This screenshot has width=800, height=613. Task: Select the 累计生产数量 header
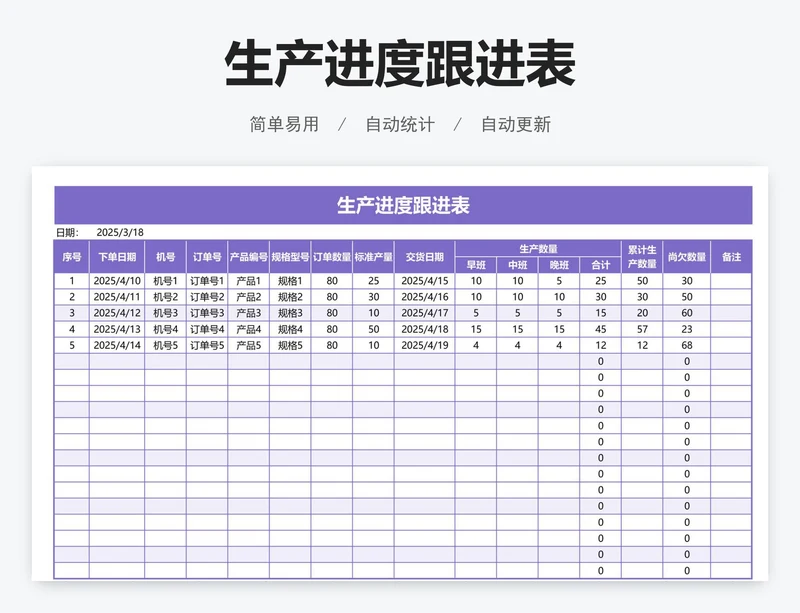[x=642, y=257]
